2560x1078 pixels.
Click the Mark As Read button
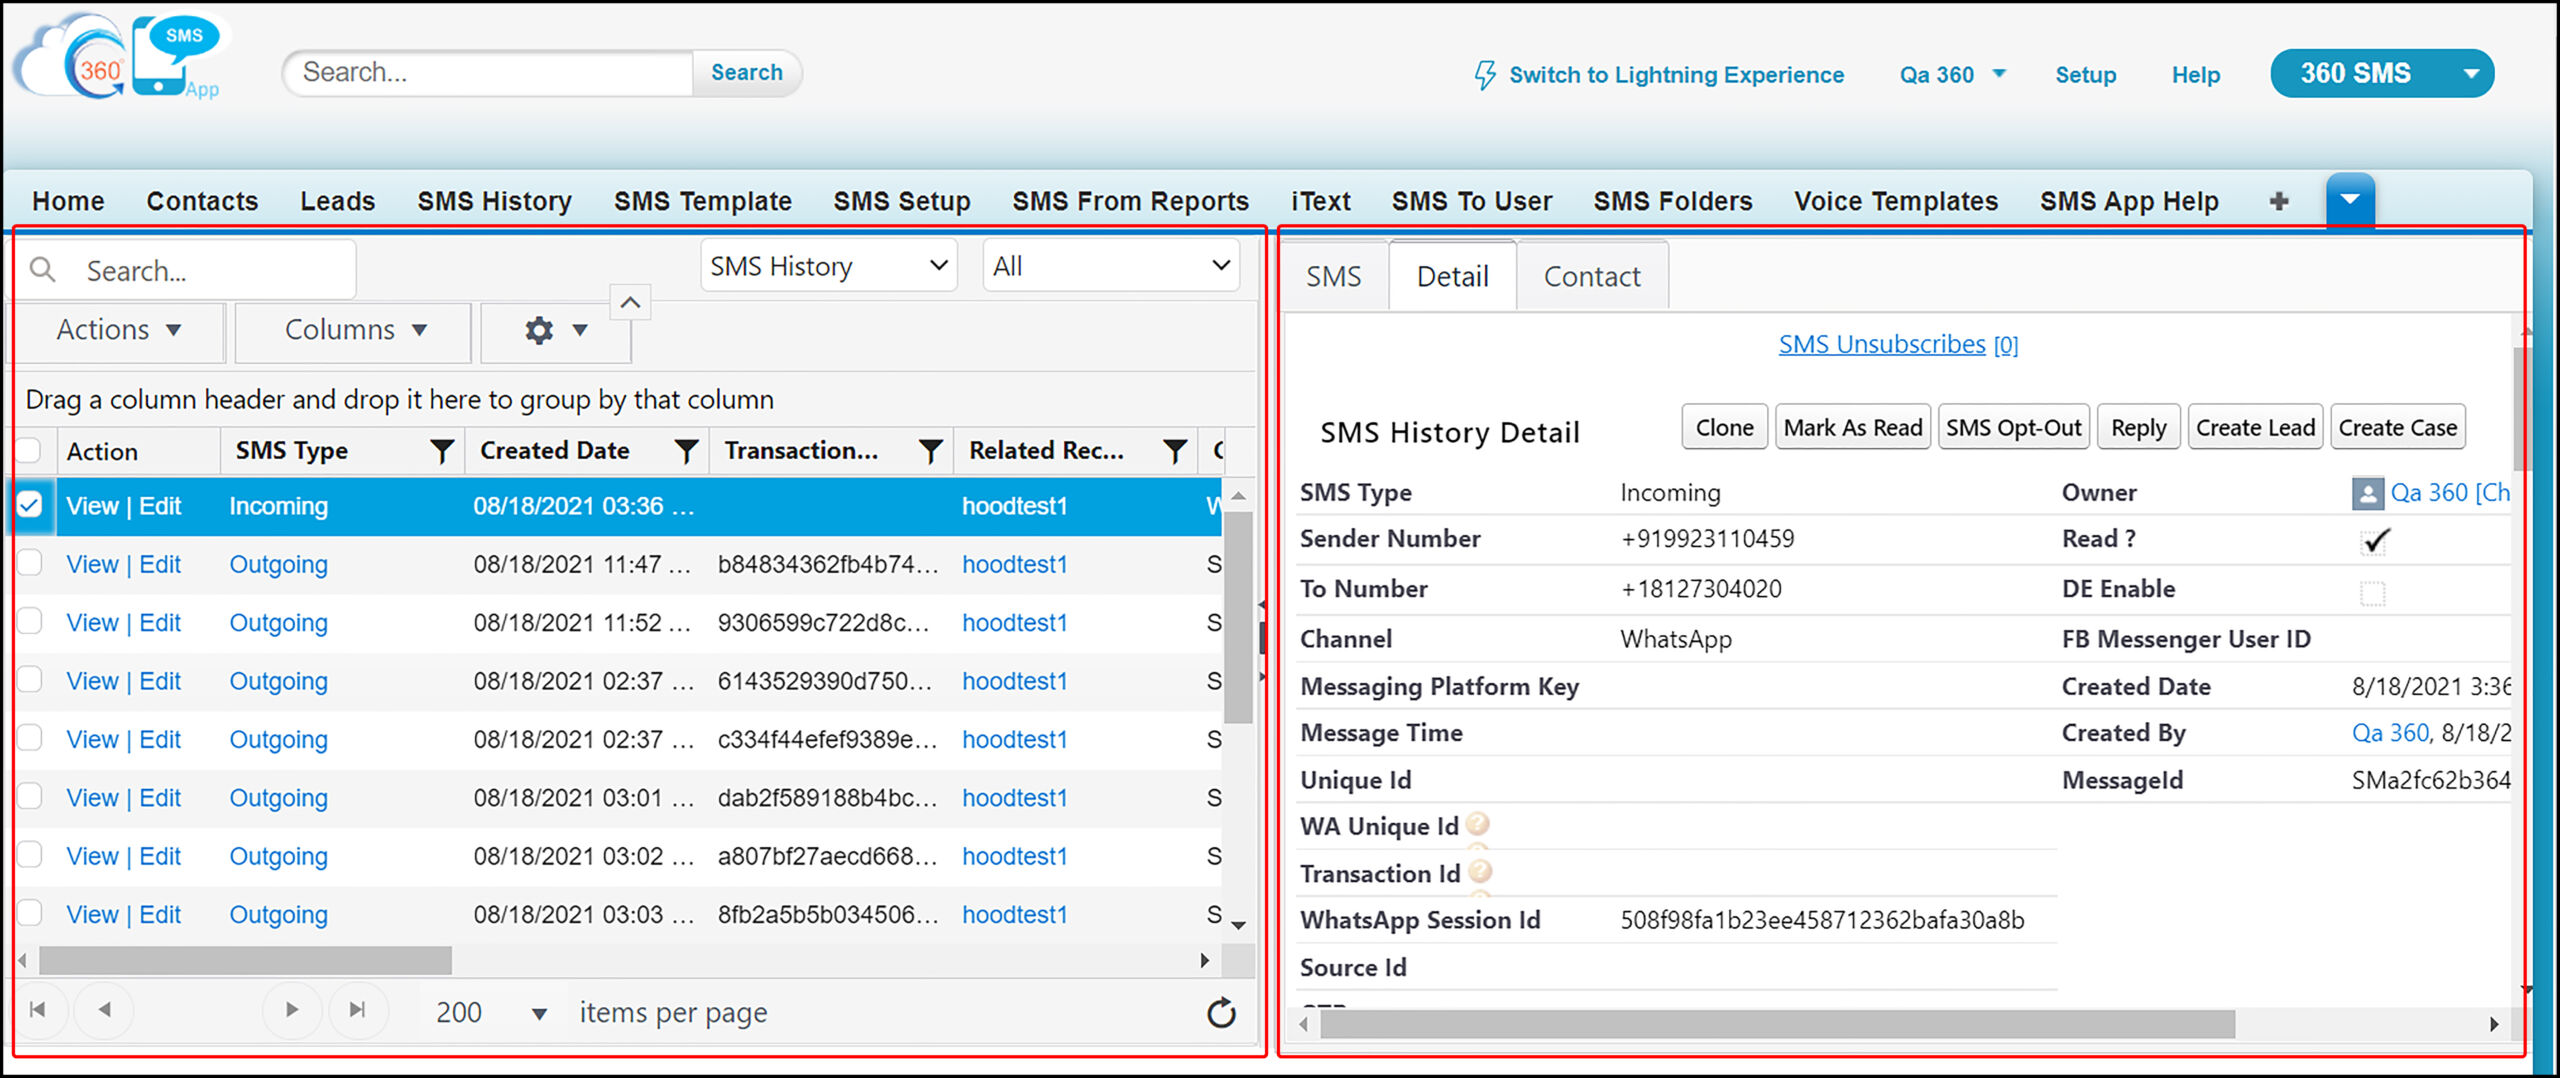(1852, 427)
